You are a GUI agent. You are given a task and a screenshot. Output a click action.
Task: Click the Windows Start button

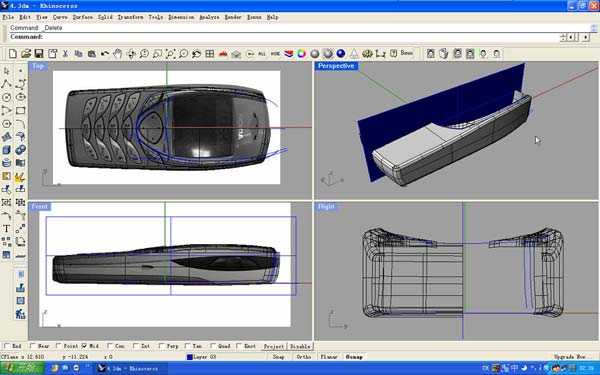click(x=22, y=368)
